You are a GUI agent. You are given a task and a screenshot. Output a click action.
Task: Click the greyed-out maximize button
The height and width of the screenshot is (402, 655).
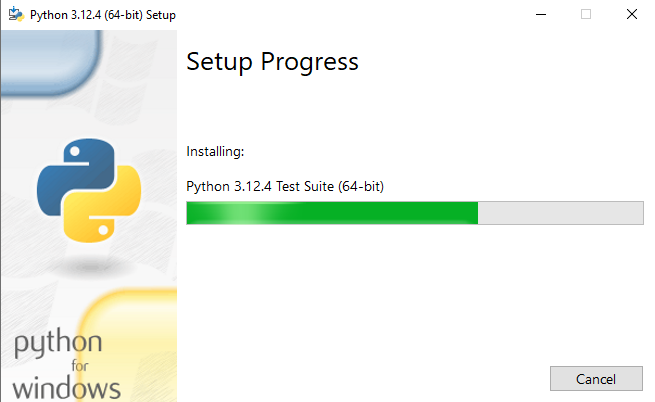coord(586,15)
